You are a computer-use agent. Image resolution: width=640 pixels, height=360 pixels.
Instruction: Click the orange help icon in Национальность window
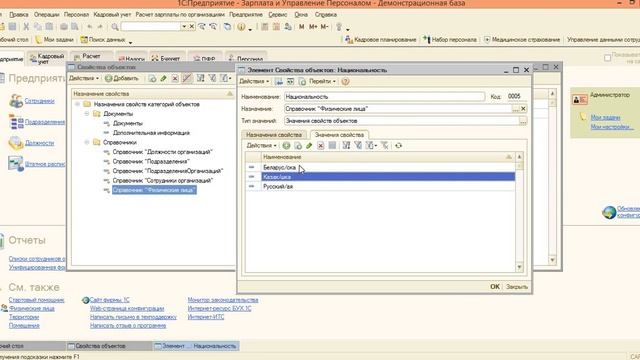[345, 82]
